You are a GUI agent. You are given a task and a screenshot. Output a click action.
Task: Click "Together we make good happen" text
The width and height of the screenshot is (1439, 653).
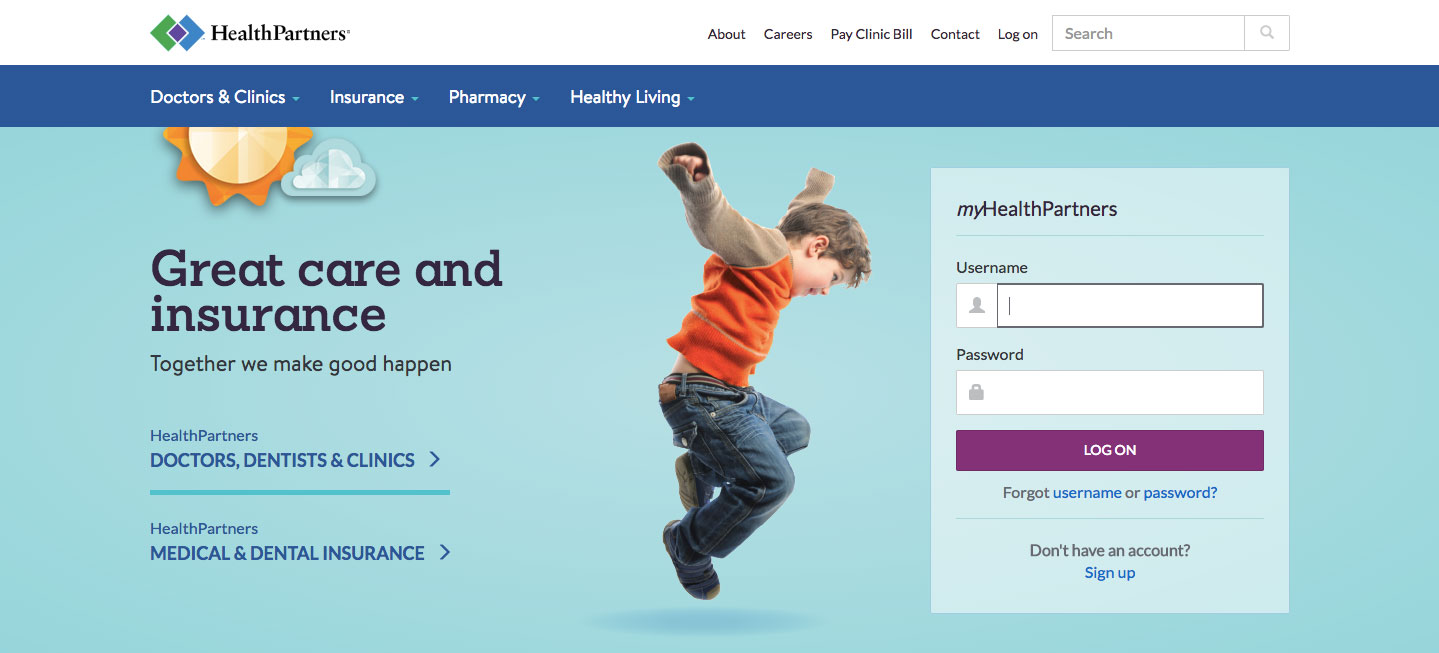point(301,364)
